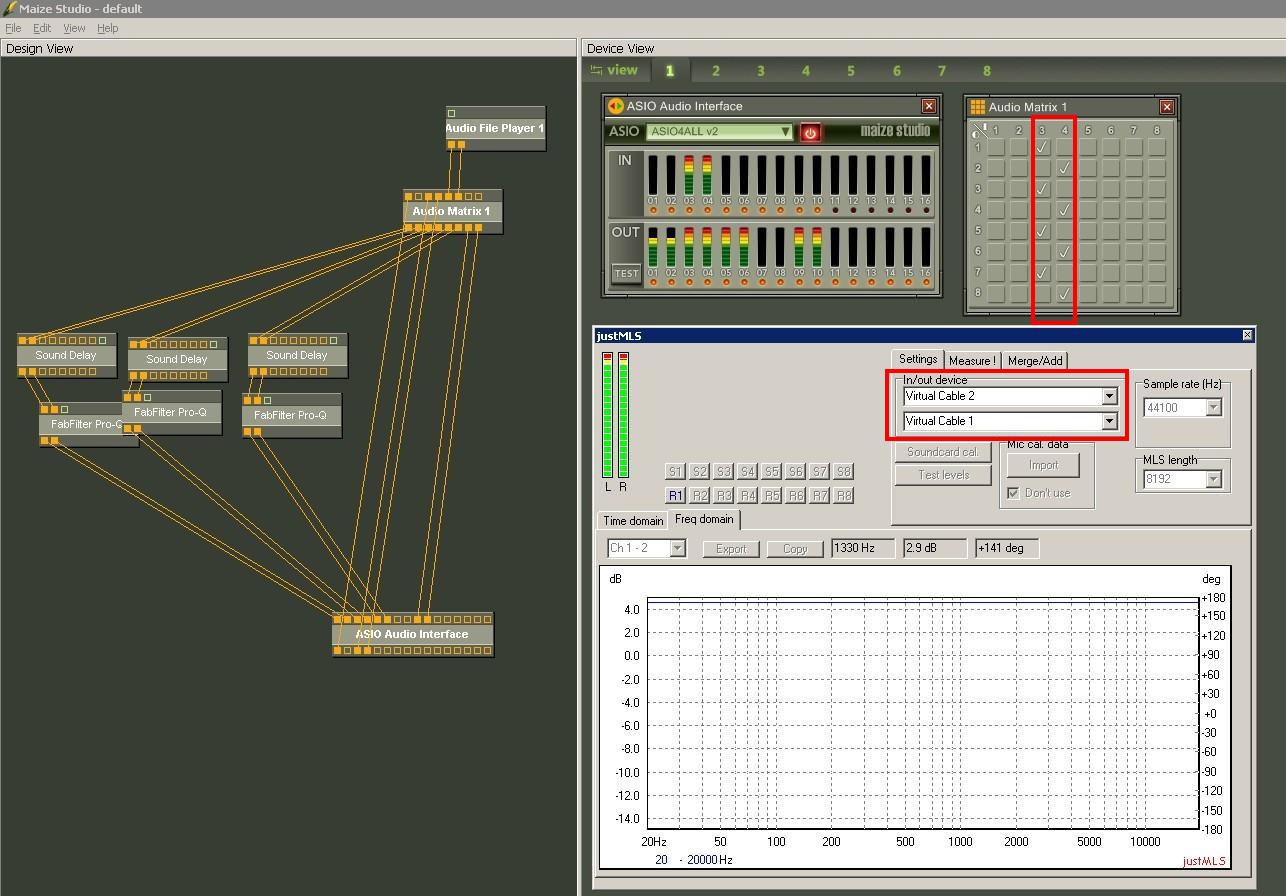
Task: Select the ASIO Audio Interface node in Design View
Action: point(413,634)
